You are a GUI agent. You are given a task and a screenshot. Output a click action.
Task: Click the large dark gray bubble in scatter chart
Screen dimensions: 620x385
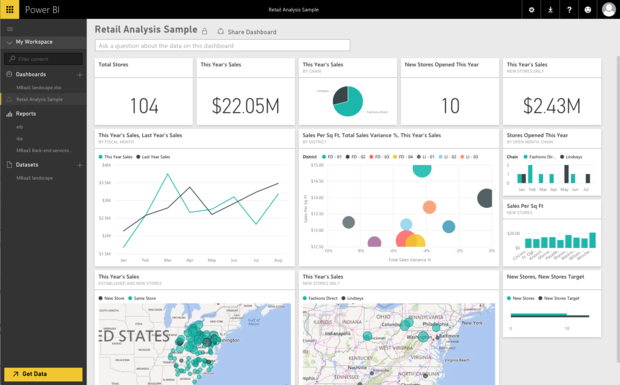(485, 198)
